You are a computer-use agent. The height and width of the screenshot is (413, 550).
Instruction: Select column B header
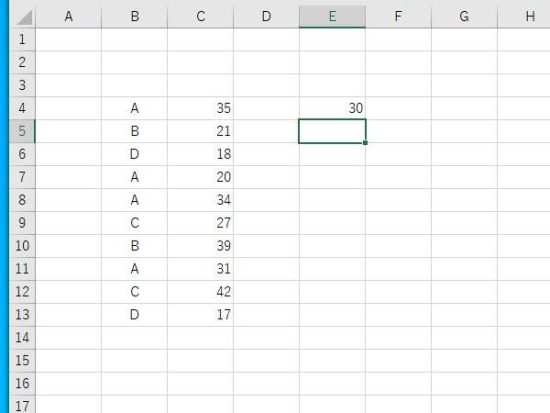click(x=135, y=16)
